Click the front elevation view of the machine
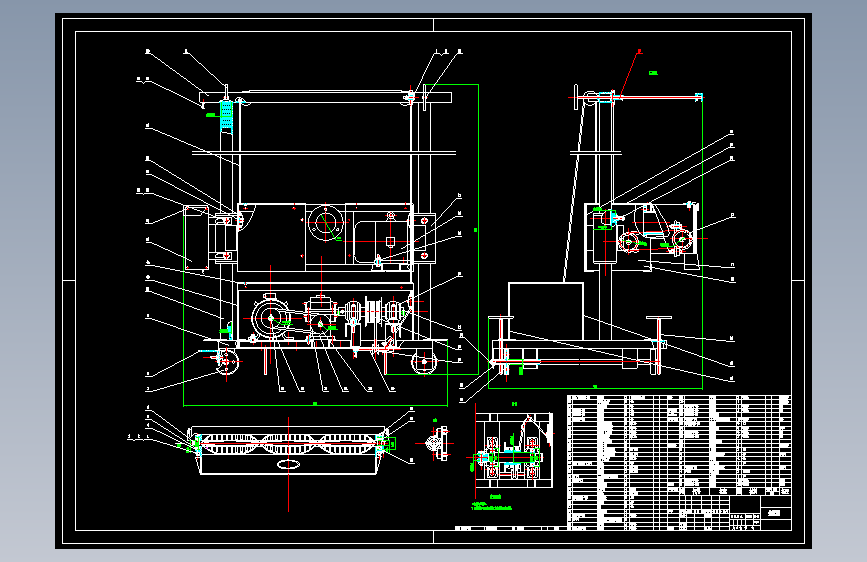The width and height of the screenshot is (867, 562). click(325, 232)
